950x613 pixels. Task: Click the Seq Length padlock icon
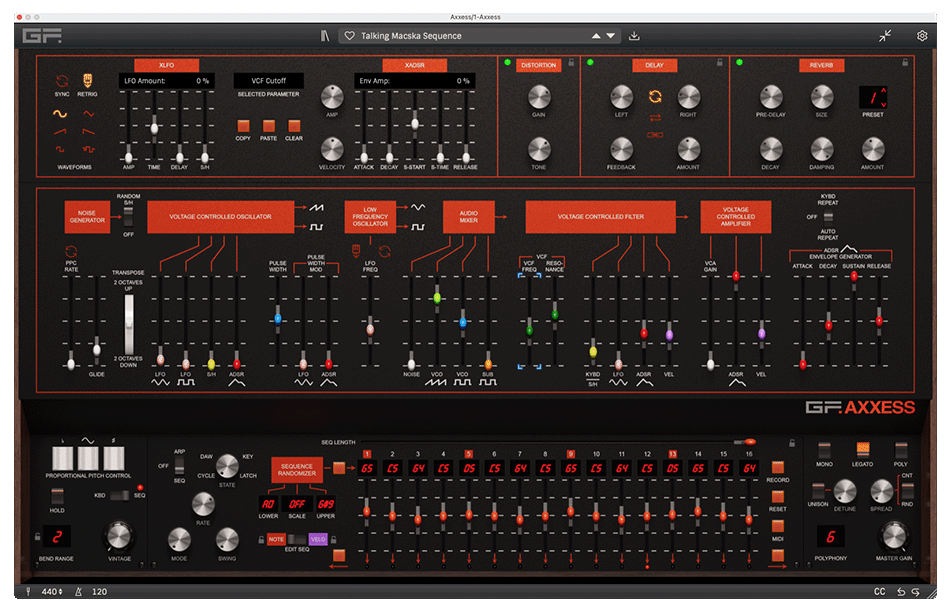click(x=792, y=443)
